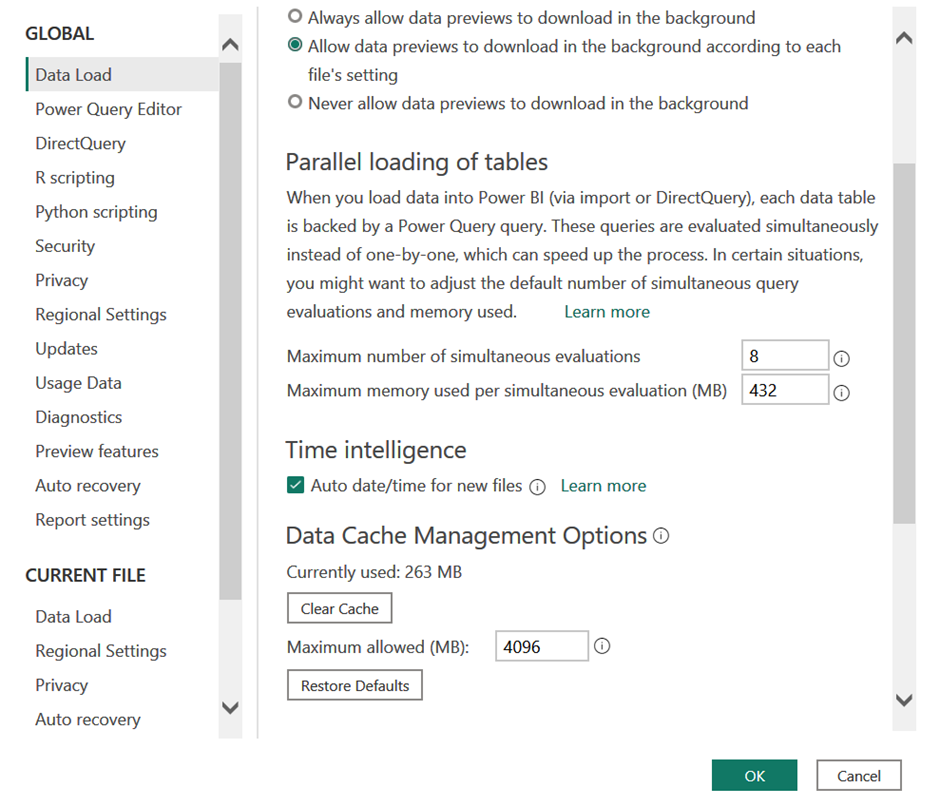Open Current File Auto recovery
The image size is (940, 807).
(x=88, y=719)
